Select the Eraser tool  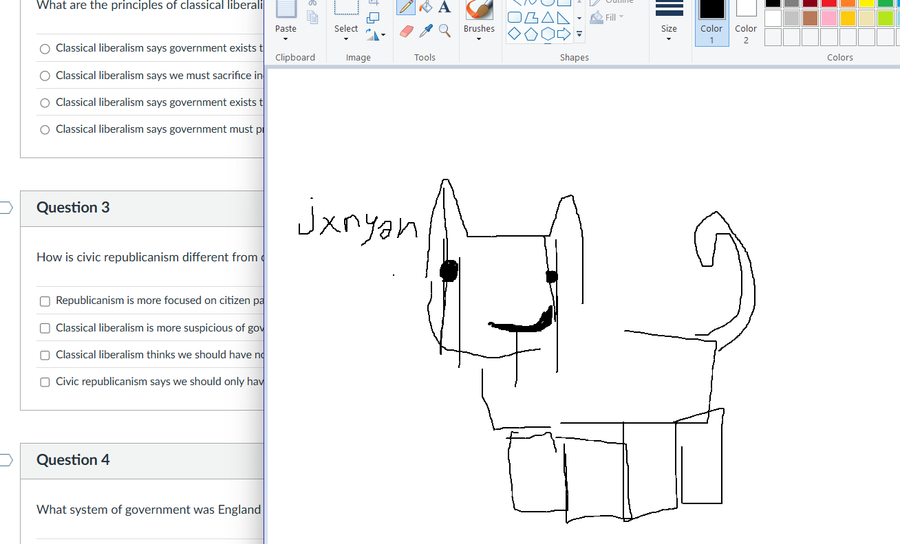click(x=406, y=31)
